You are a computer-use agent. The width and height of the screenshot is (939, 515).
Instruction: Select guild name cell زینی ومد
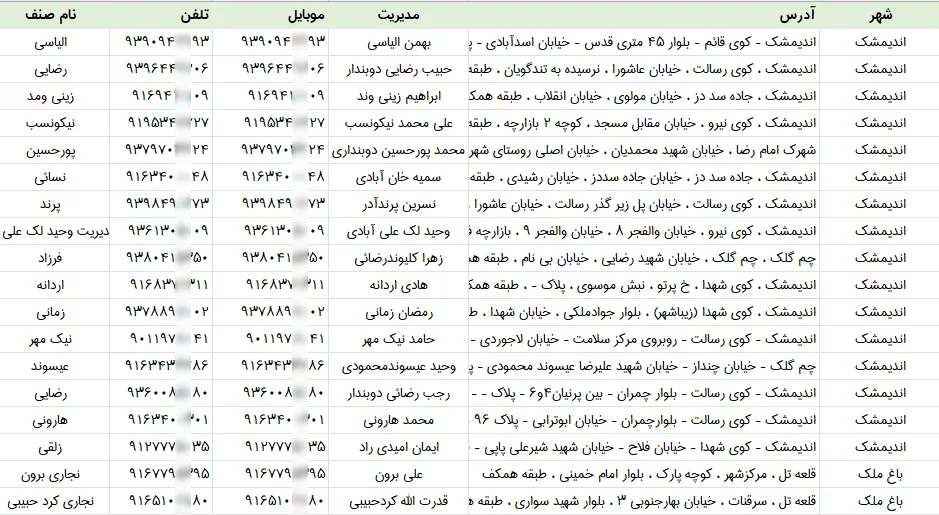pyautogui.click(x=54, y=96)
